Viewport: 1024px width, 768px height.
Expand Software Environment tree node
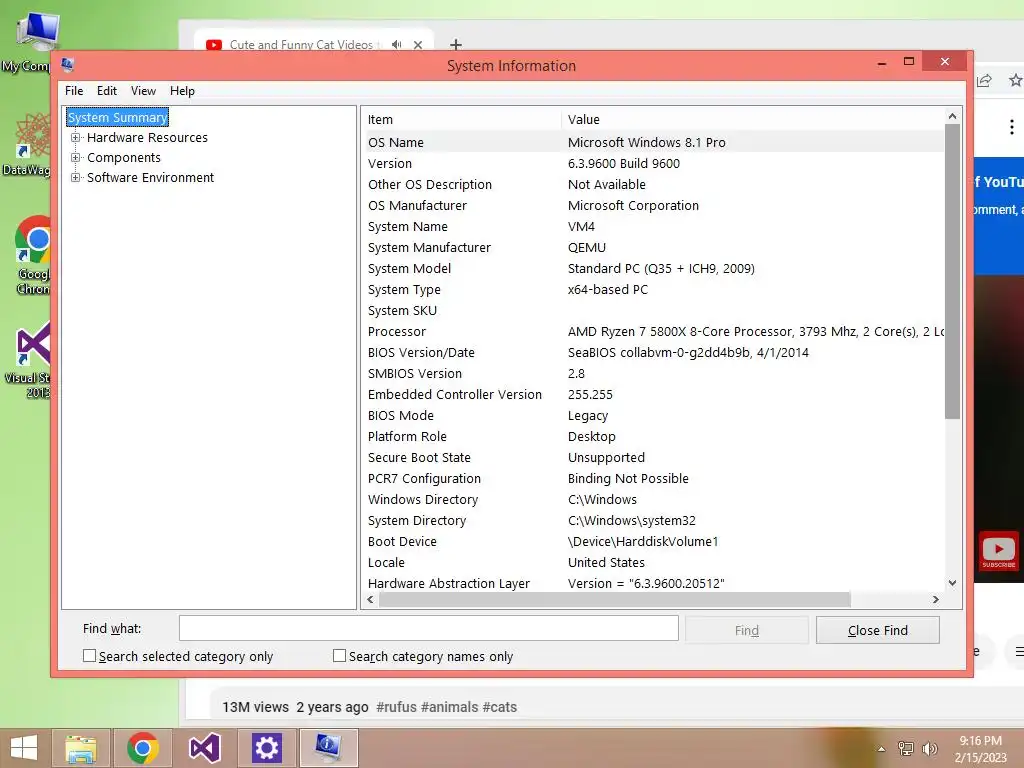pos(76,178)
